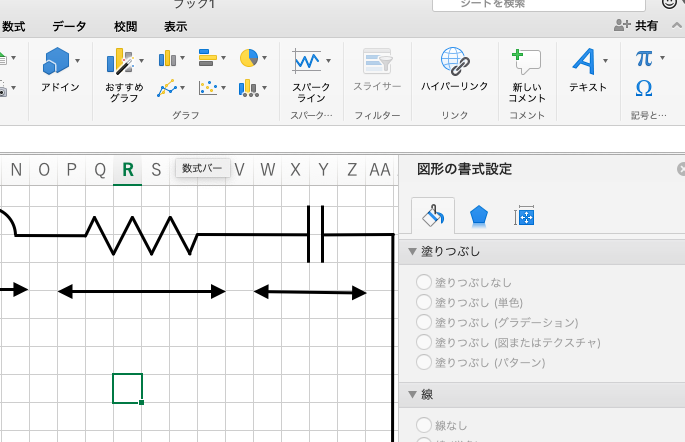
Task: Insert a ハイパーリンク hyperlink
Action: tap(455, 61)
